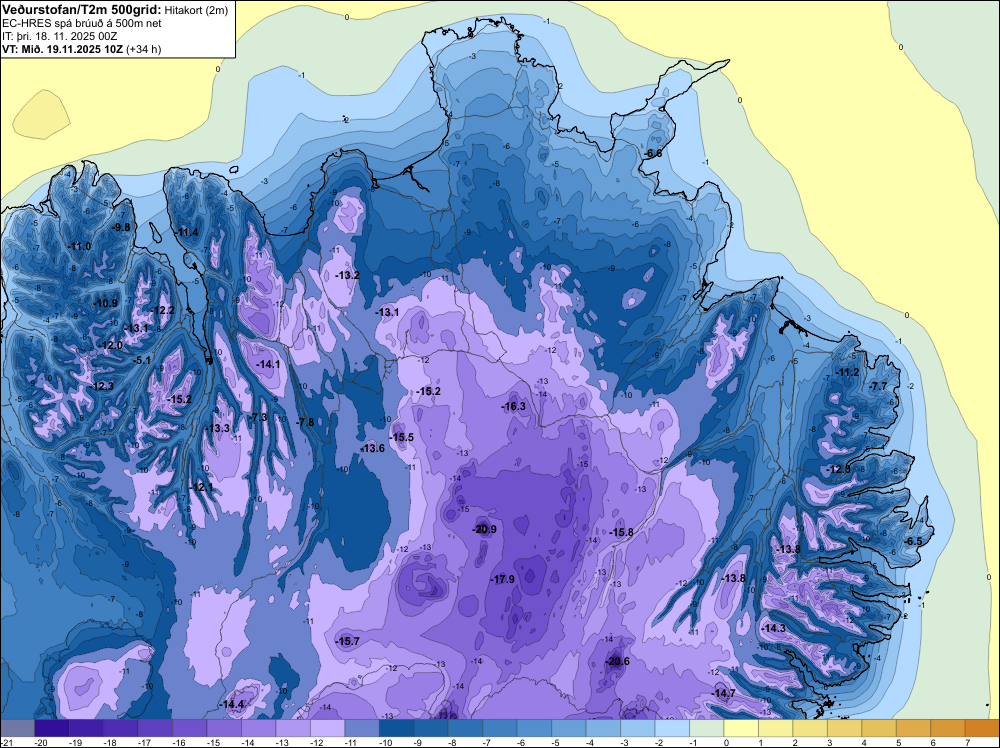Click the -12.1 temperature label
Viewport: 1000px width, 748px height.
pos(202,487)
